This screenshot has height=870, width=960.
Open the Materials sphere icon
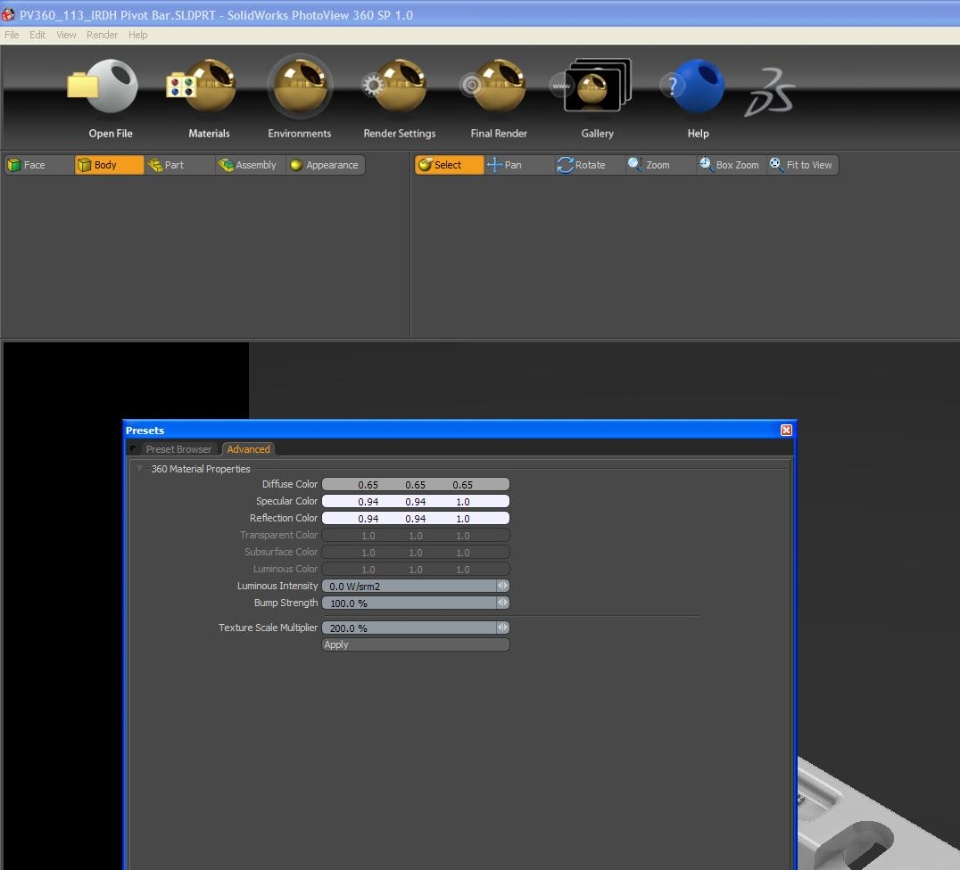click(x=201, y=86)
